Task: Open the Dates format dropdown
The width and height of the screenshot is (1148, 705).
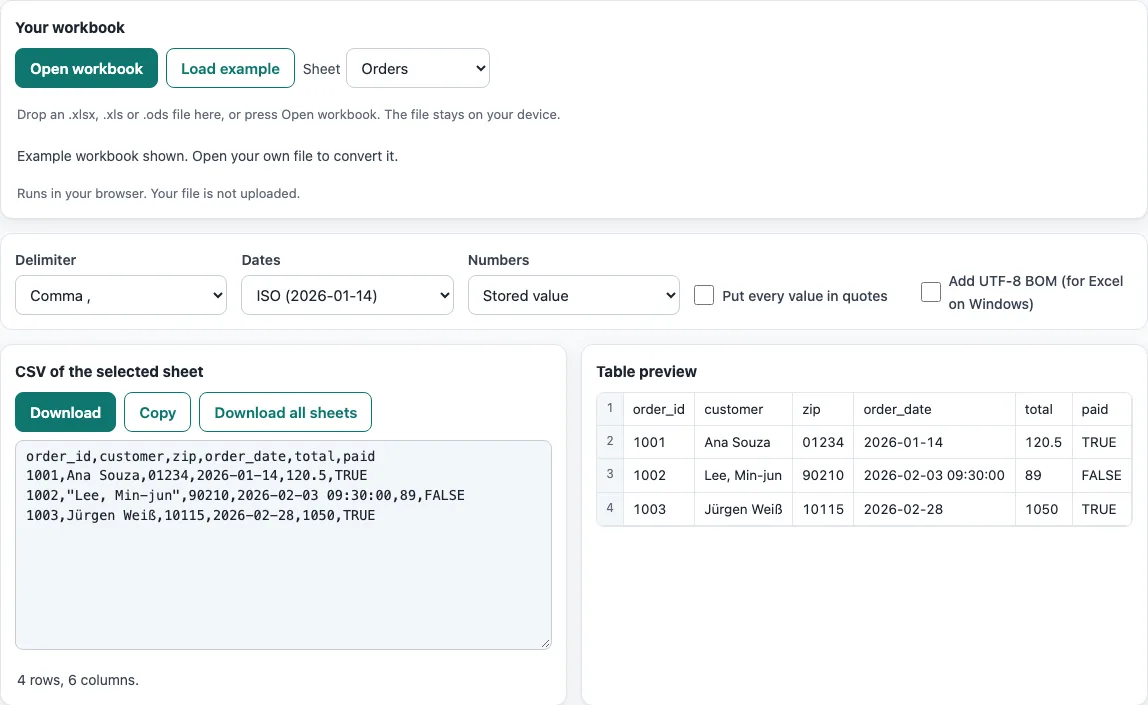Action: (347, 295)
